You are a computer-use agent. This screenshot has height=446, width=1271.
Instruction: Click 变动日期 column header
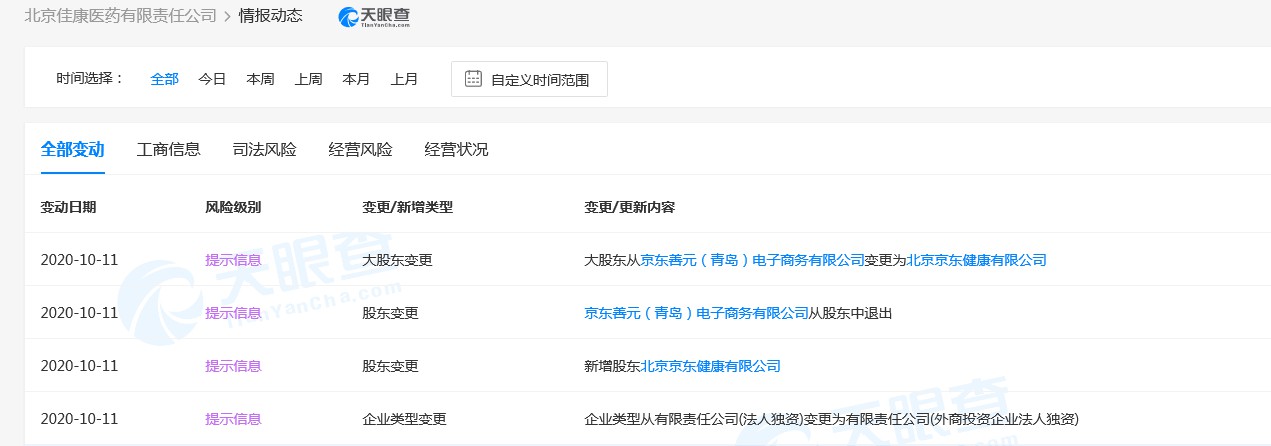point(69,207)
